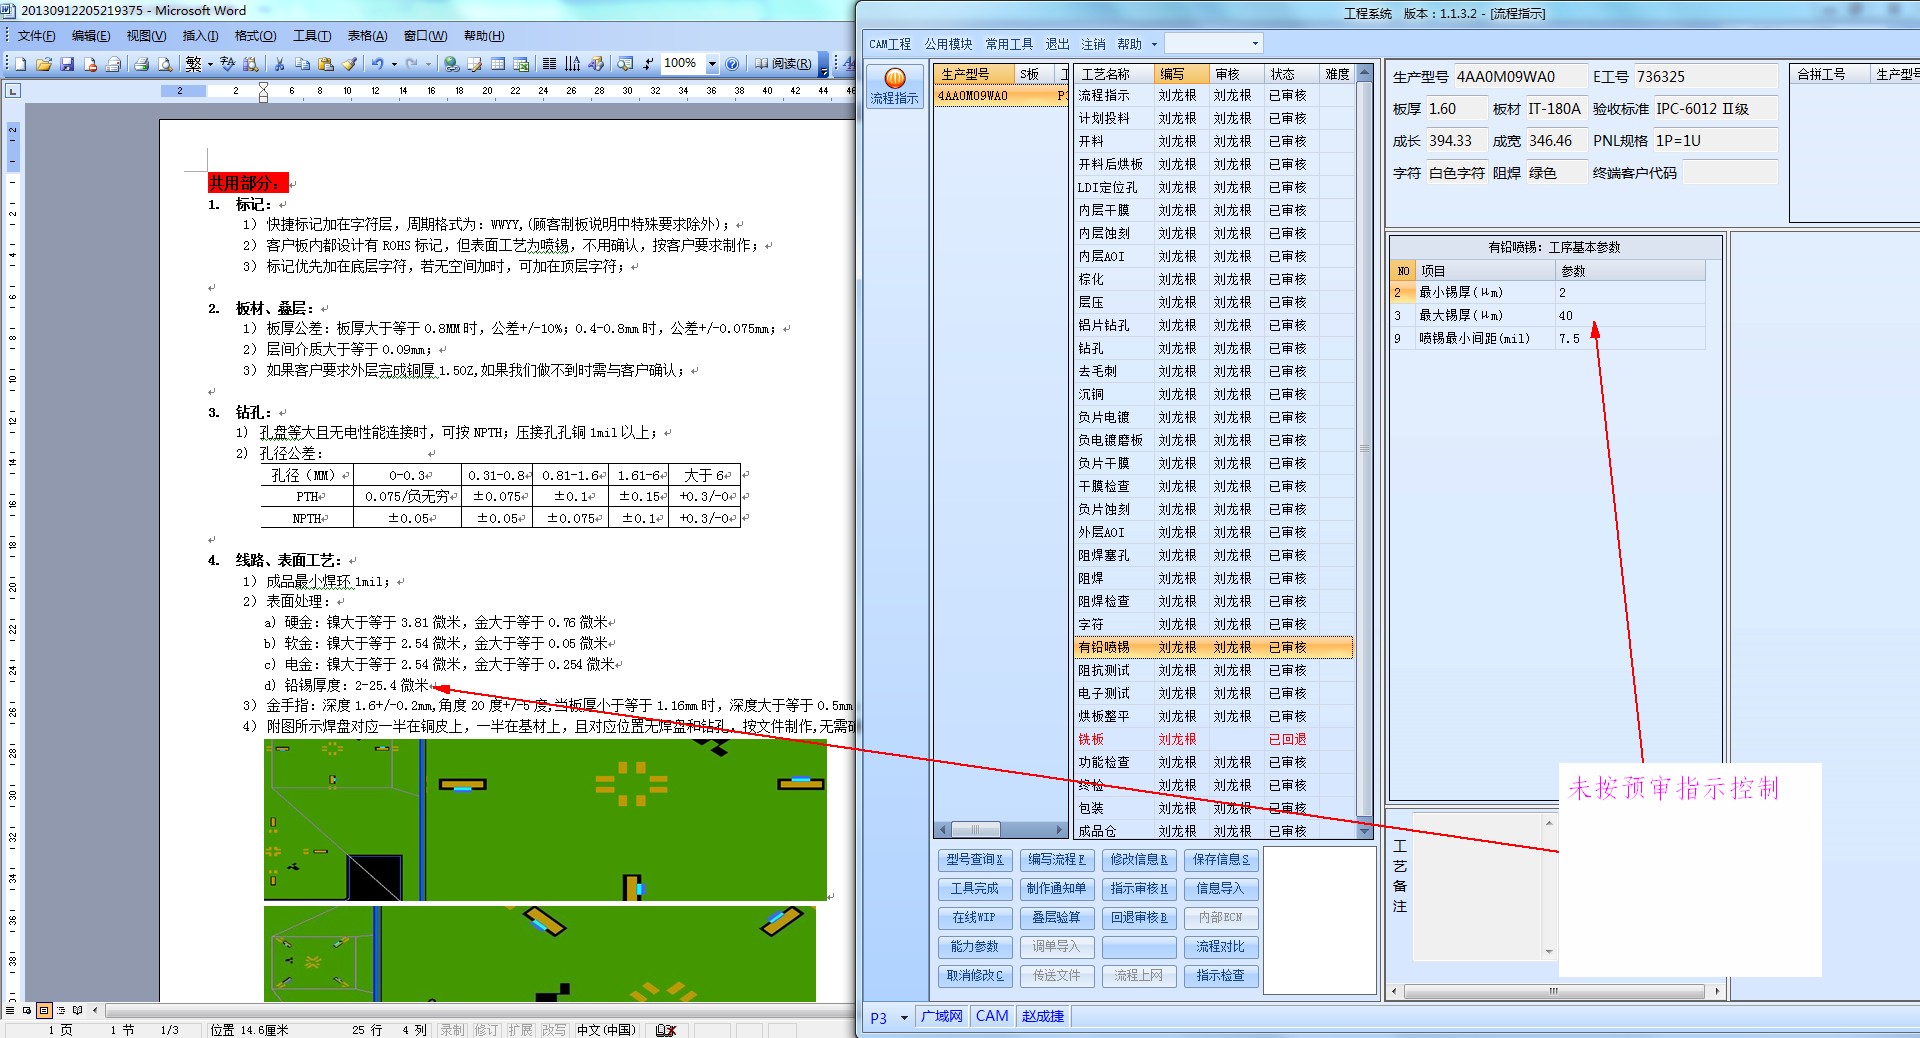
Task: Click the Word Help question mark icon
Action: [x=732, y=64]
